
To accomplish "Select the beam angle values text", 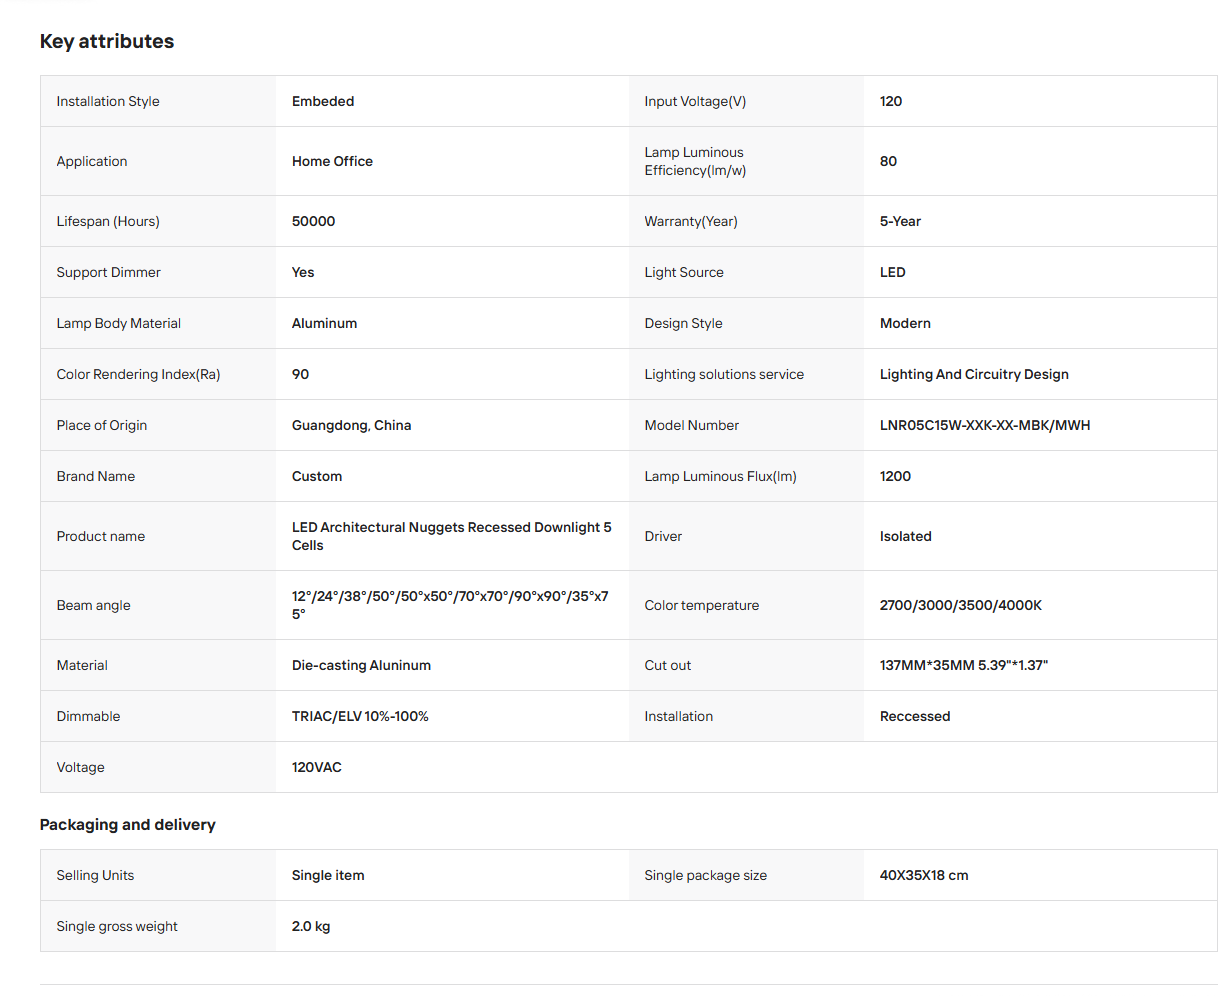I will tap(450, 605).
